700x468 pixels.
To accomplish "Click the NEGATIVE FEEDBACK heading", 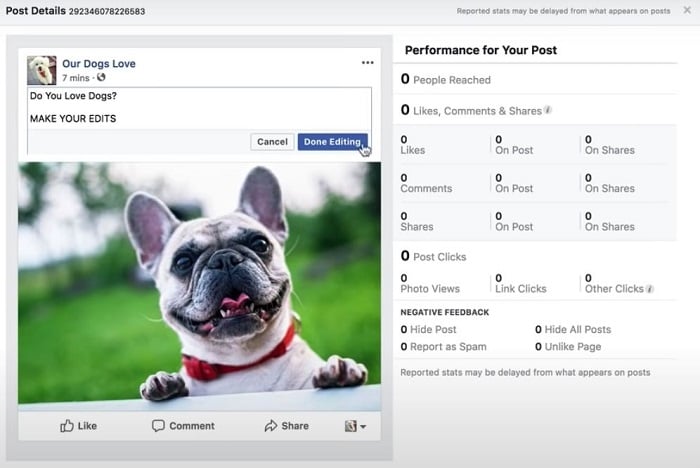I will [x=445, y=312].
